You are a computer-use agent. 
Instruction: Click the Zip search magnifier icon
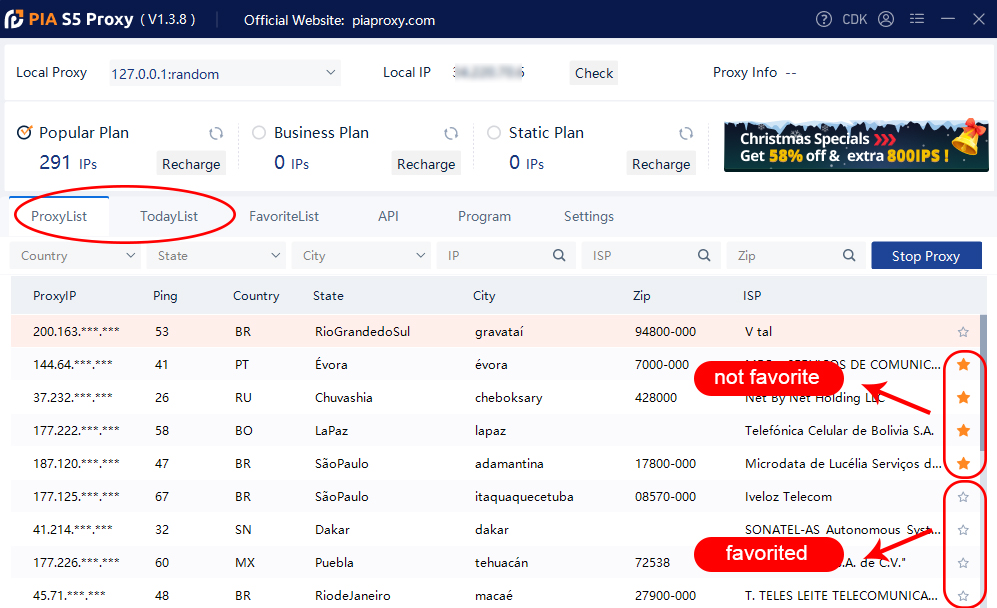[x=849, y=255]
